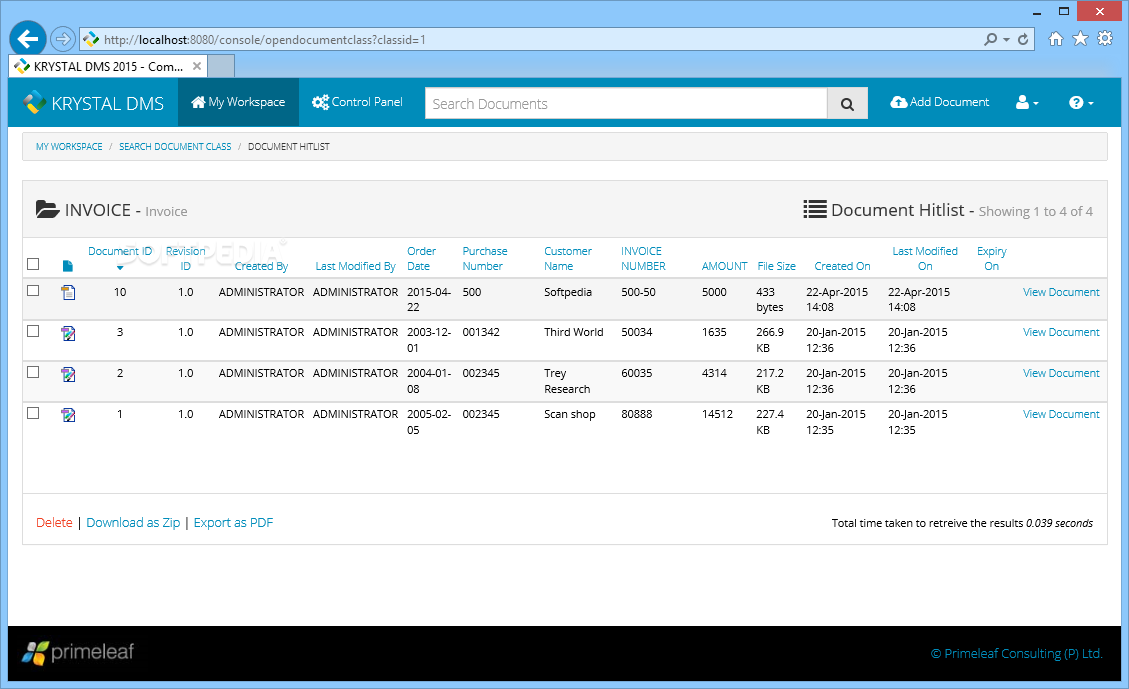1129x689 pixels.
Task: Sort by the Document ID column header
Action: click(120, 251)
